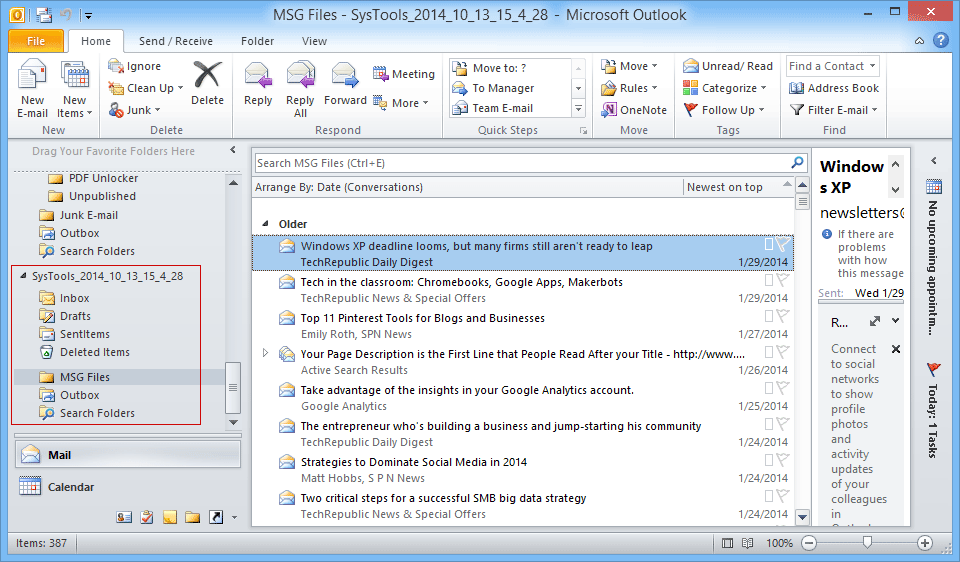Click the Notes icon in navigation bar

click(x=170, y=517)
